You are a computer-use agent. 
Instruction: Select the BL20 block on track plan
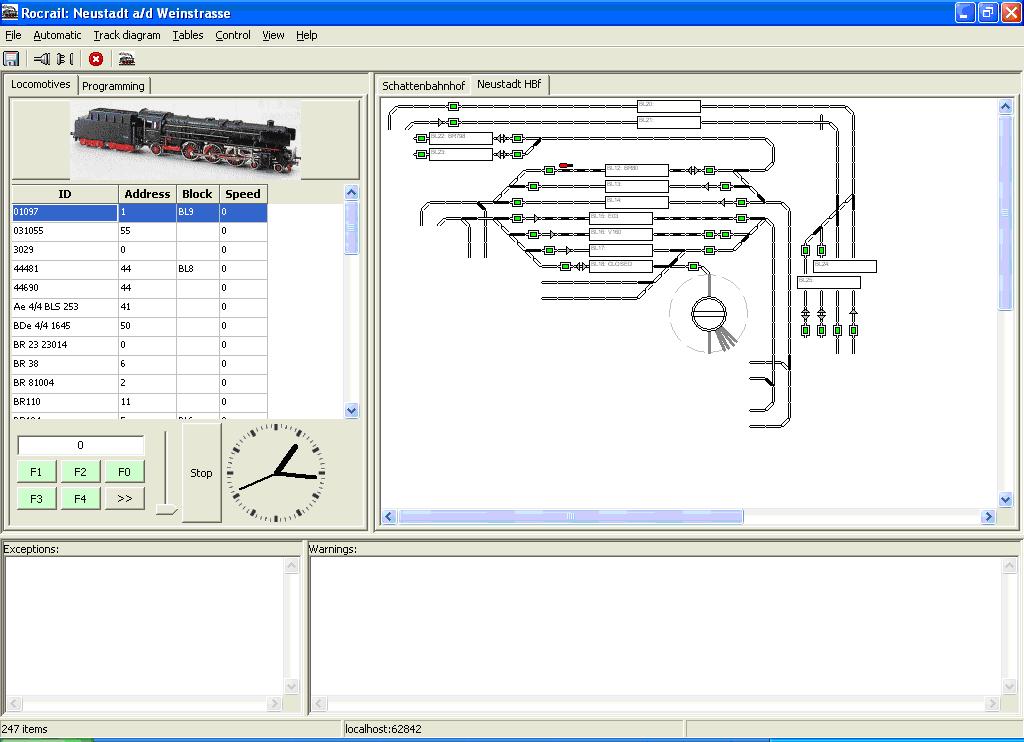point(668,106)
